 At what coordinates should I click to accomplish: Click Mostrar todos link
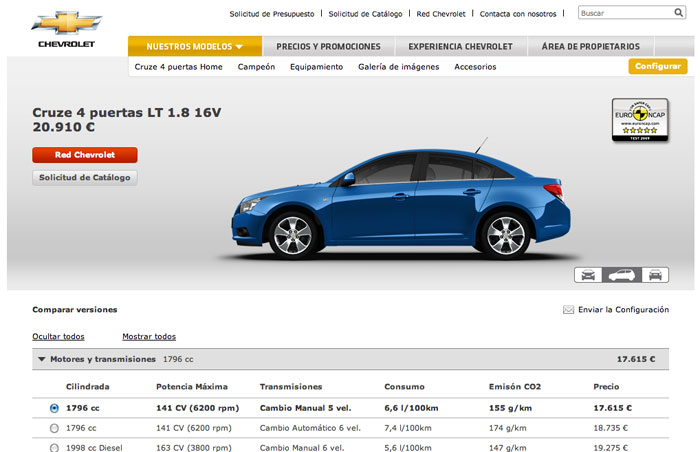tap(149, 337)
